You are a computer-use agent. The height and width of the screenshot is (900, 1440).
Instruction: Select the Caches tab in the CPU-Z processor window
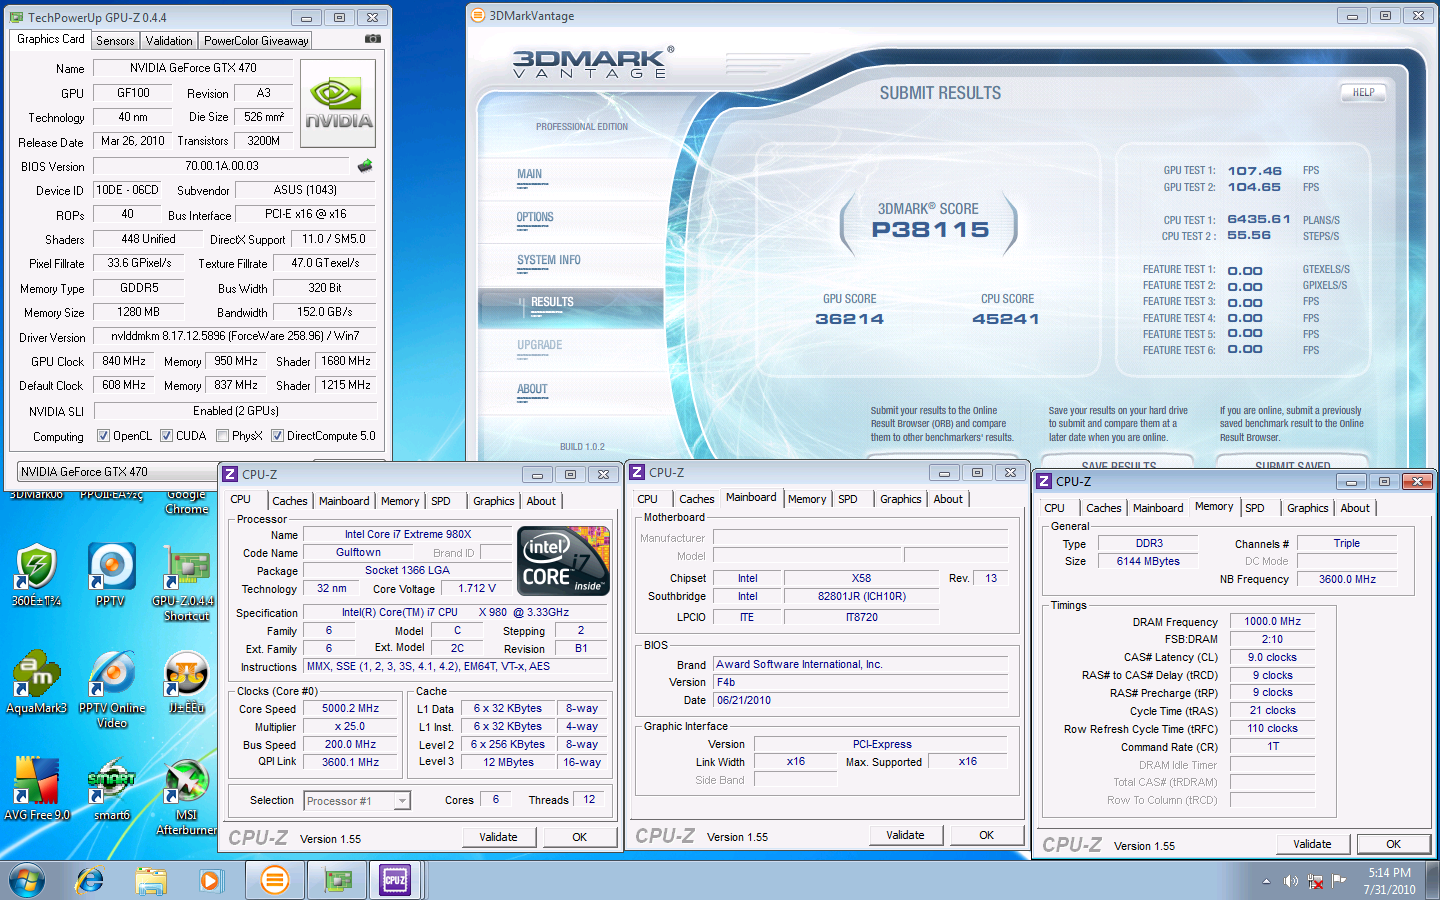point(290,501)
